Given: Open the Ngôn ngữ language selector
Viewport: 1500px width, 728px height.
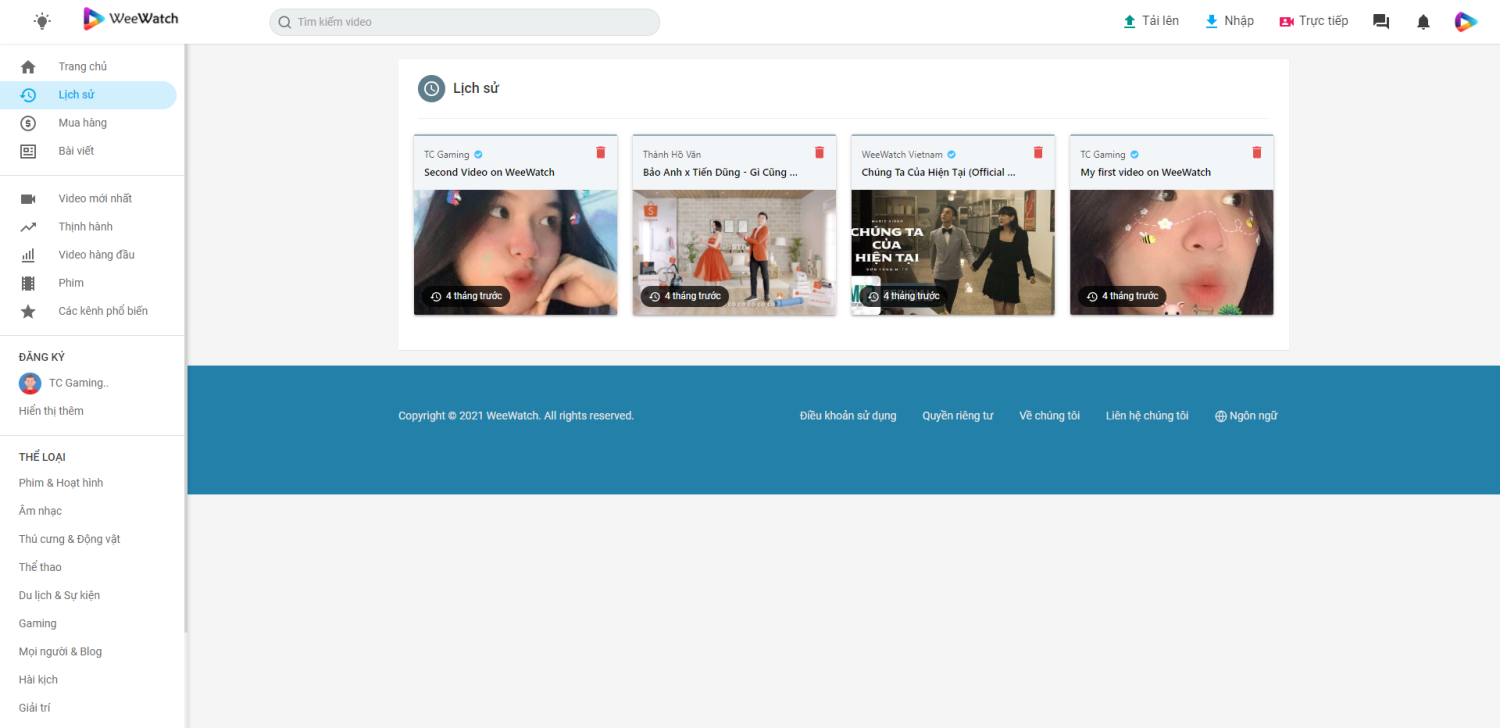Looking at the screenshot, I should pos(1246,416).
